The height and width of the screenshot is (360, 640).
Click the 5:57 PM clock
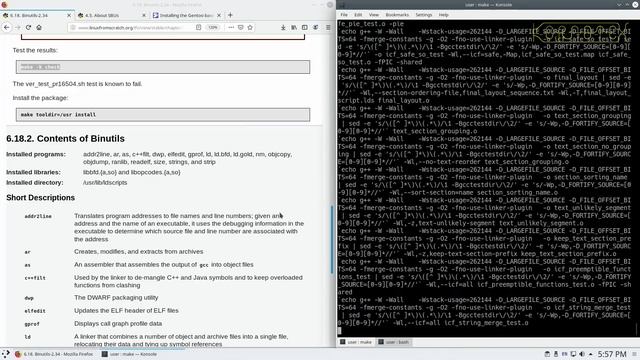pyautogui.click(x=612, y=354)
